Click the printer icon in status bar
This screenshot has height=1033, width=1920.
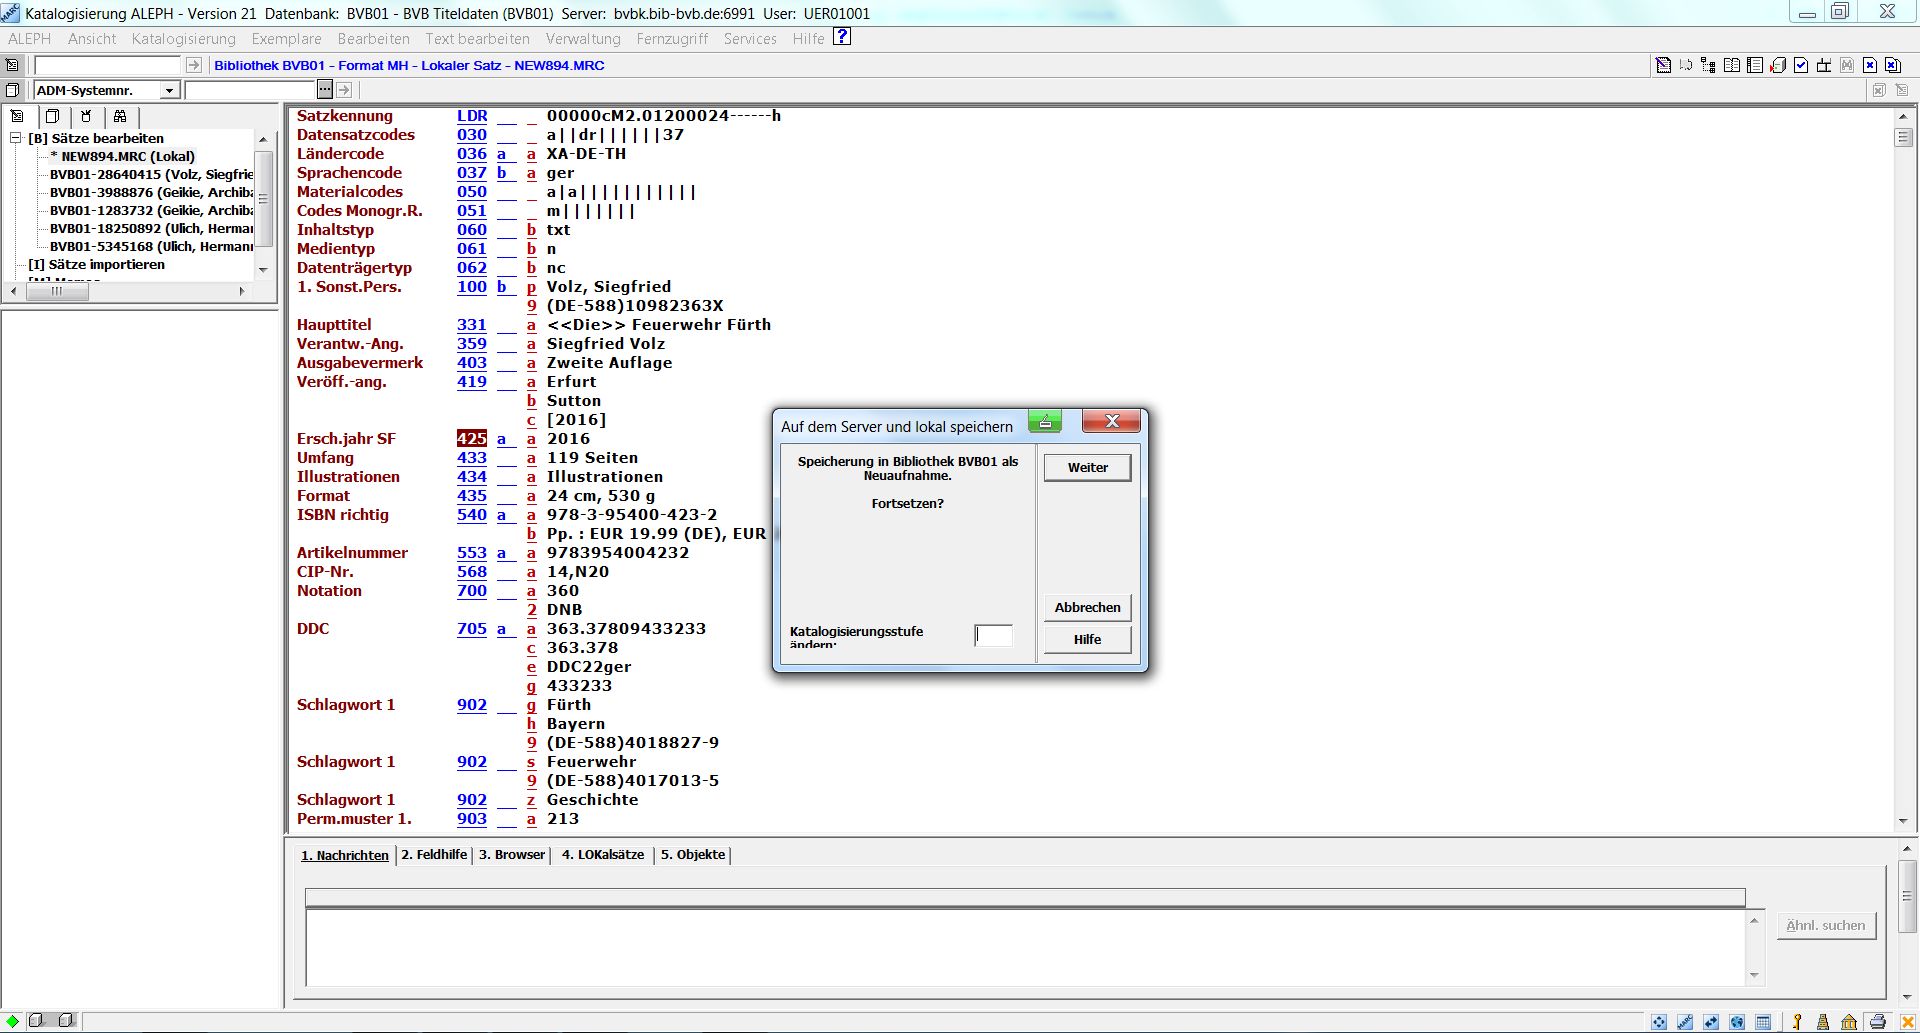[1877, 1022]
